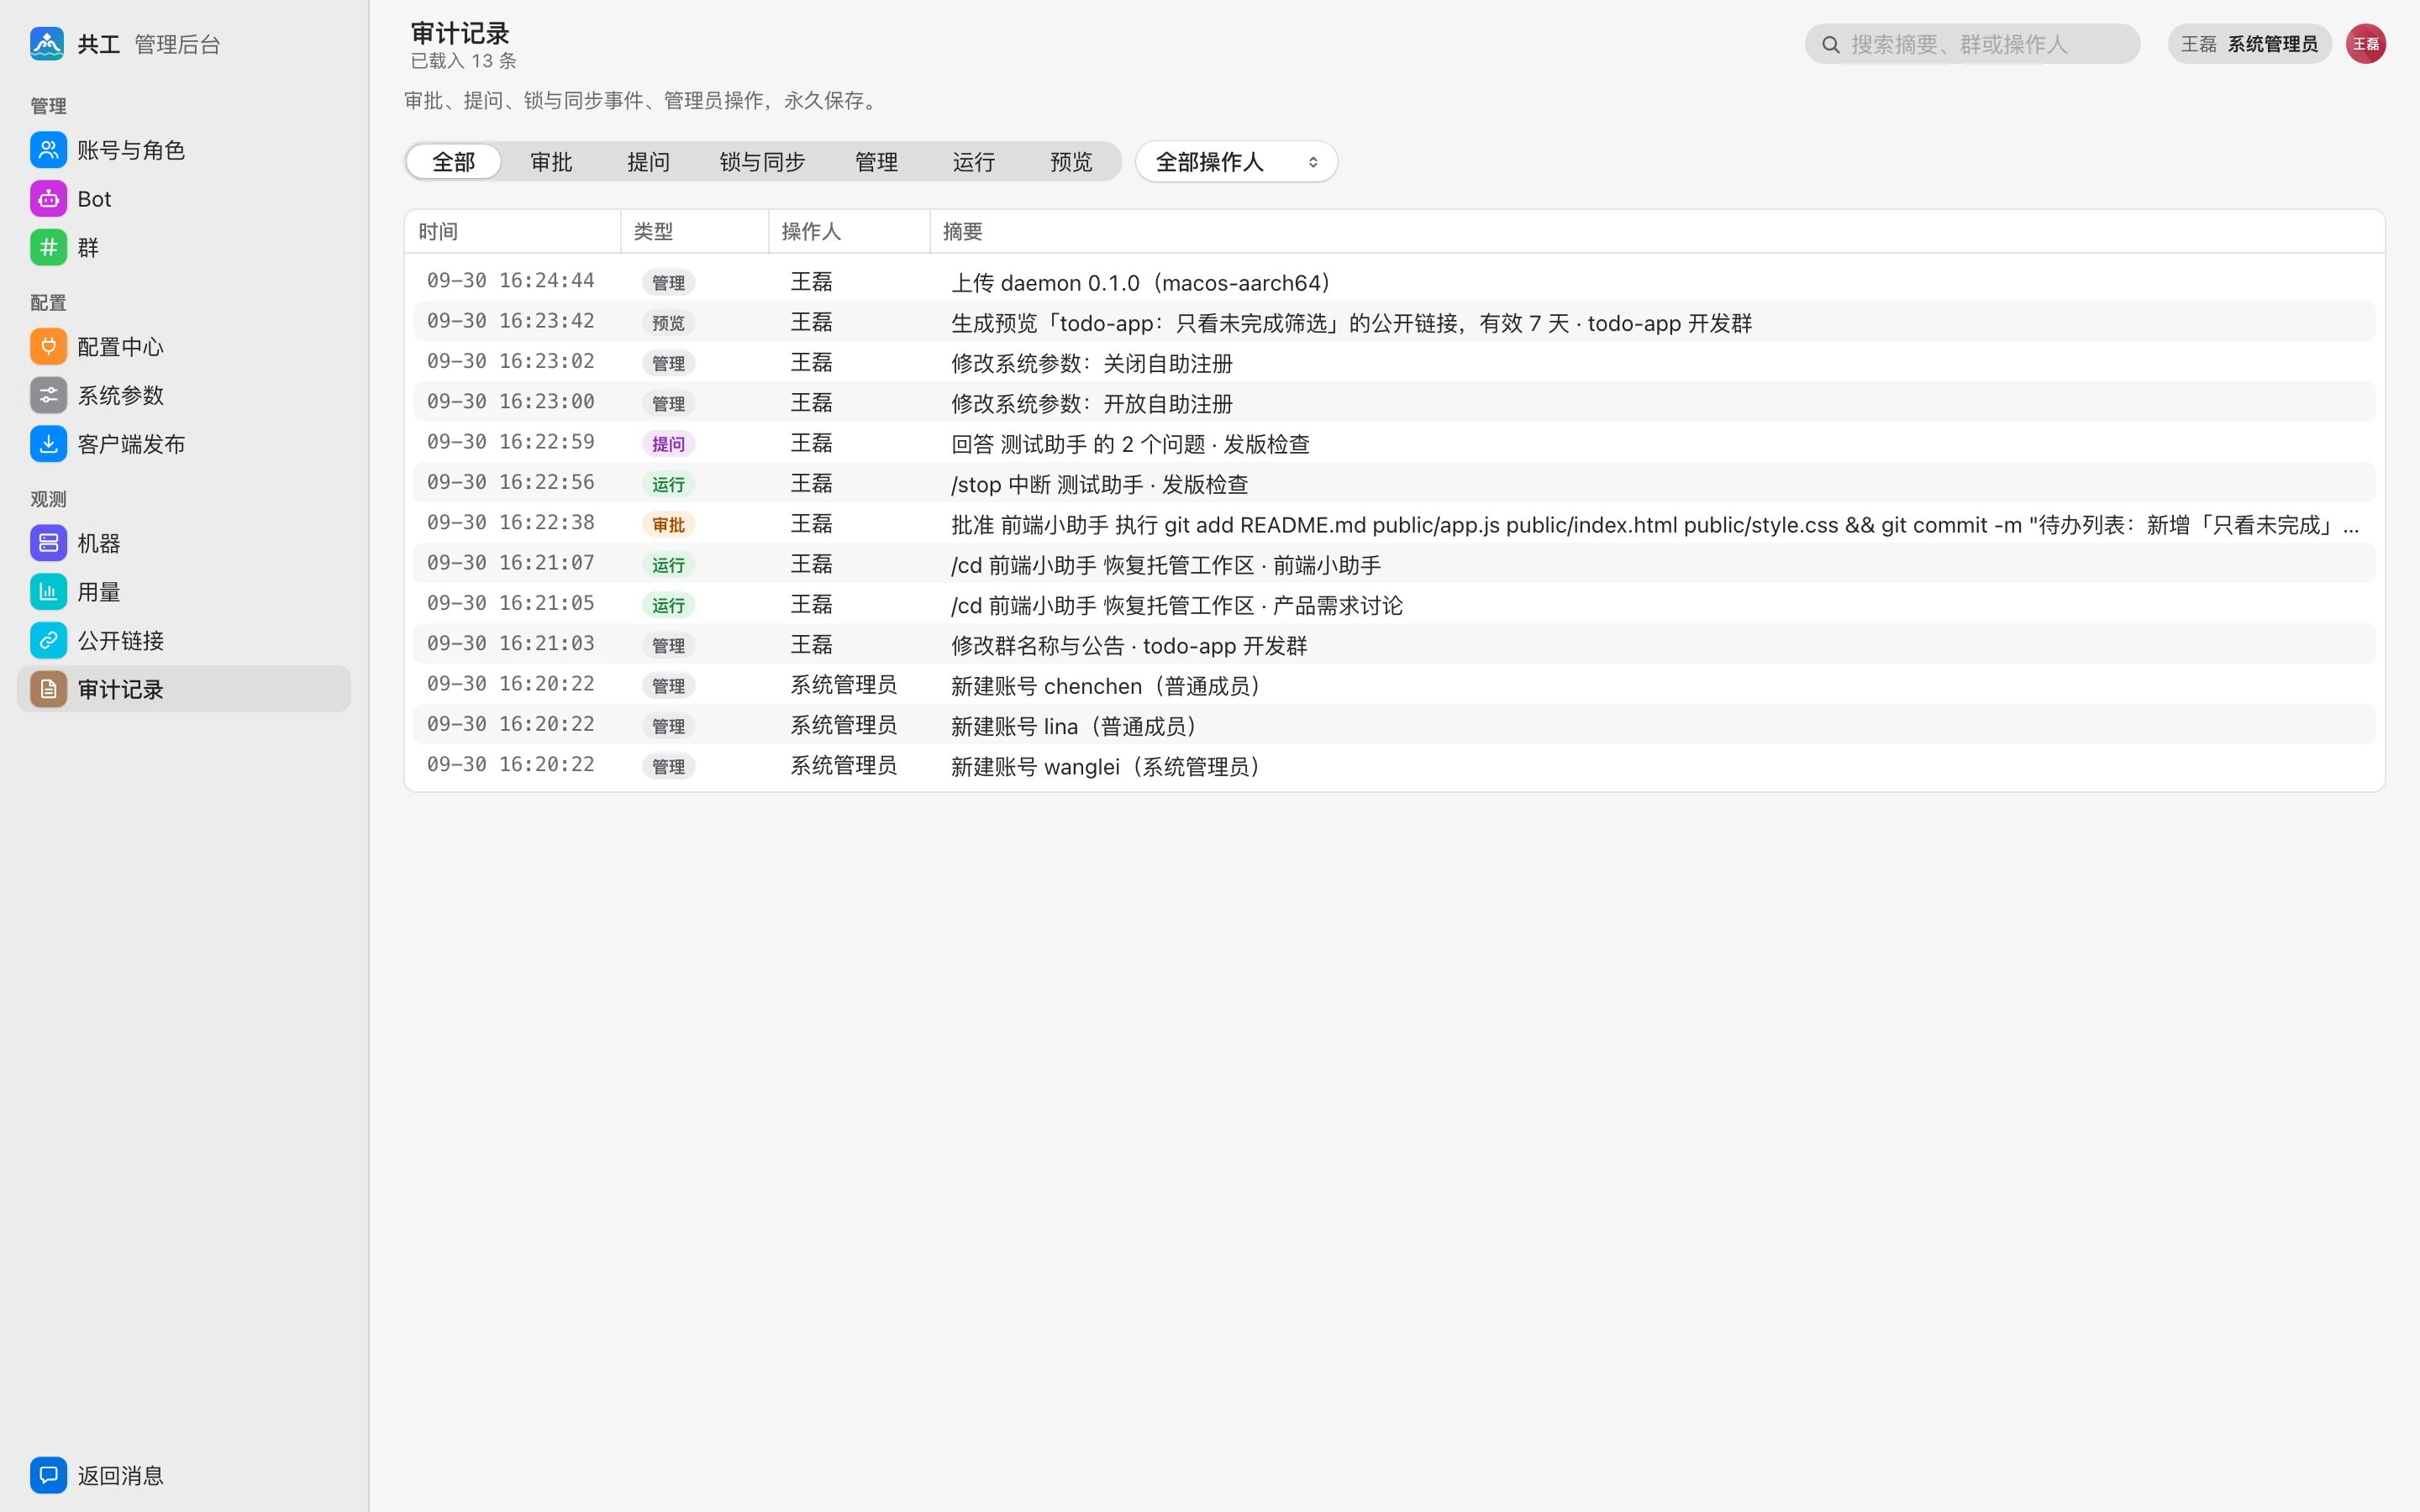Select the row 修改群名称与公告 · todo-app 开发群

[1394, 644]
